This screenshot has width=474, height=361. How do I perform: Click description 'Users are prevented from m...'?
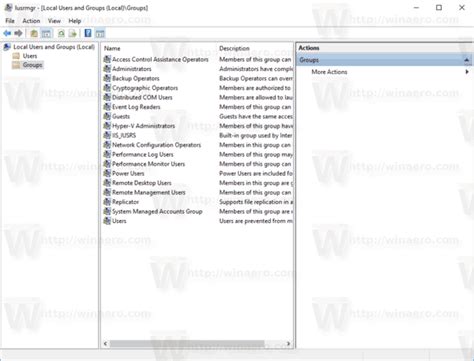256,221
